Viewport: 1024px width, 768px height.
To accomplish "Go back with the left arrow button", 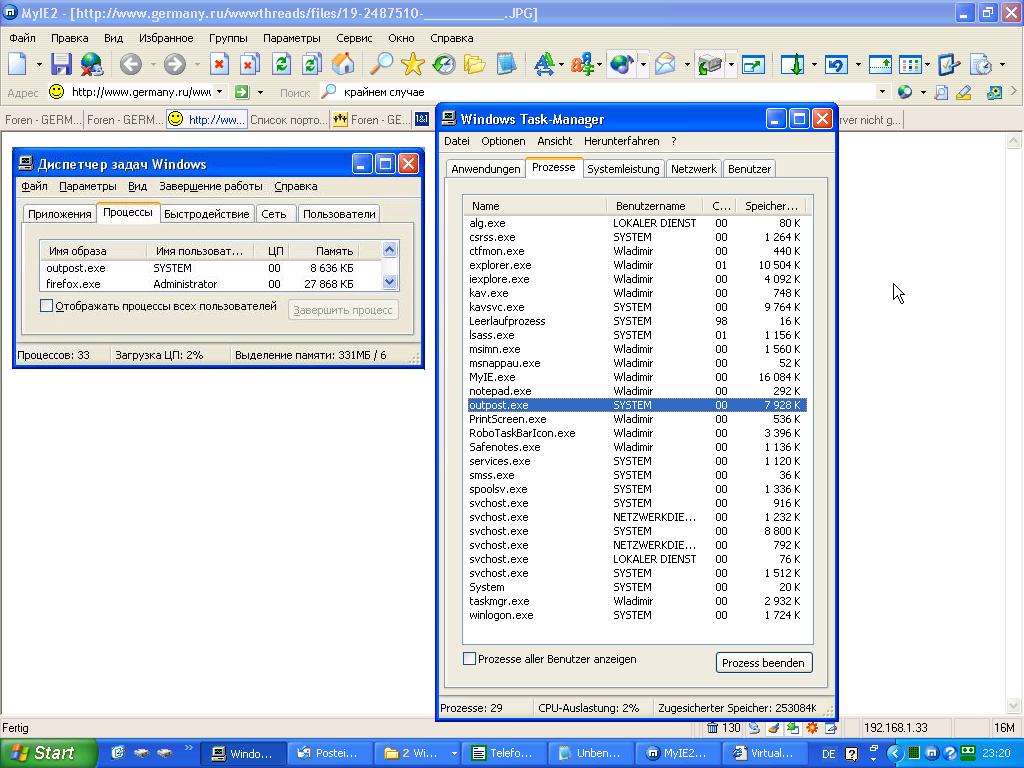I will coord(131,64).
